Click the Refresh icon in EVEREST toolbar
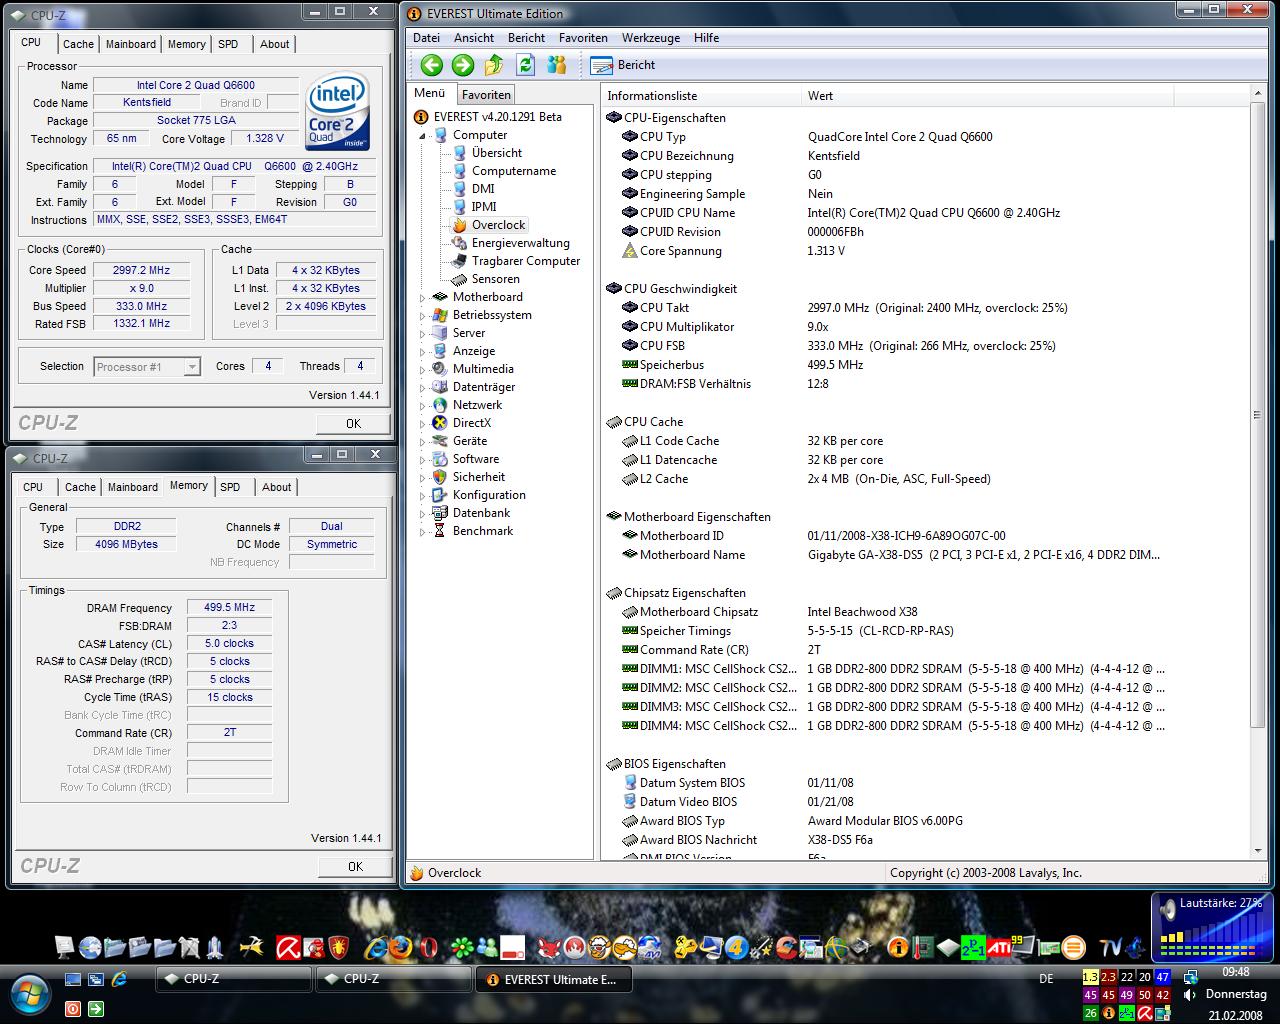This screenshot has width=1280, height=1024. (525, 65)
